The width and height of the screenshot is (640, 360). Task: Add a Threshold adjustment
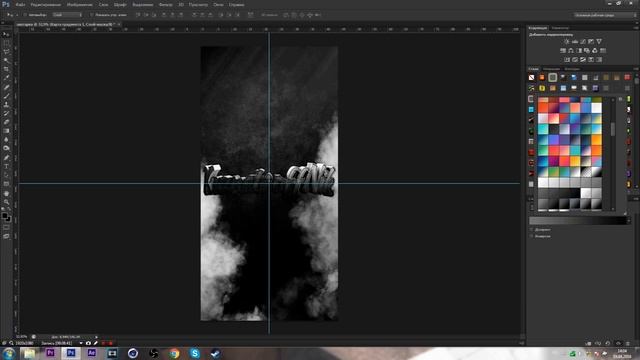click(583, 60)
